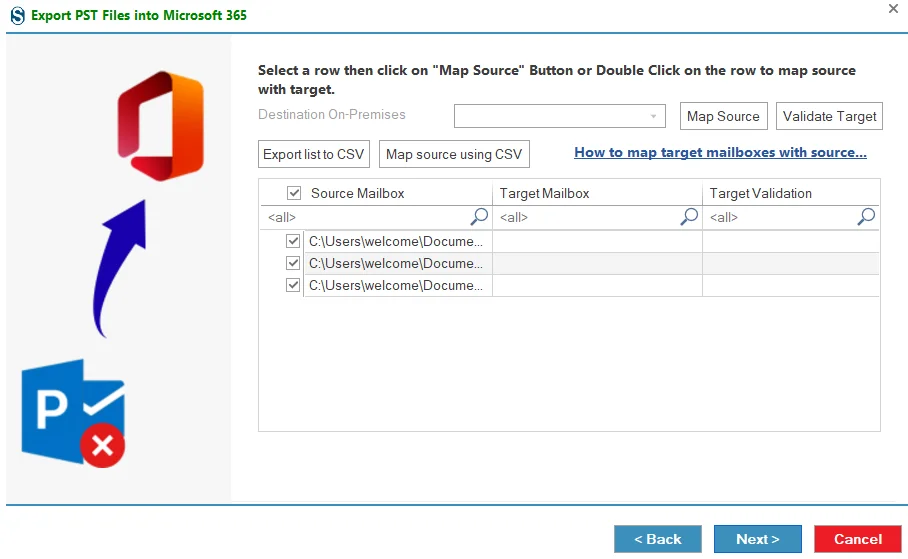Click the app logo in title bar
Screen dimensions: 908x559
17,15
